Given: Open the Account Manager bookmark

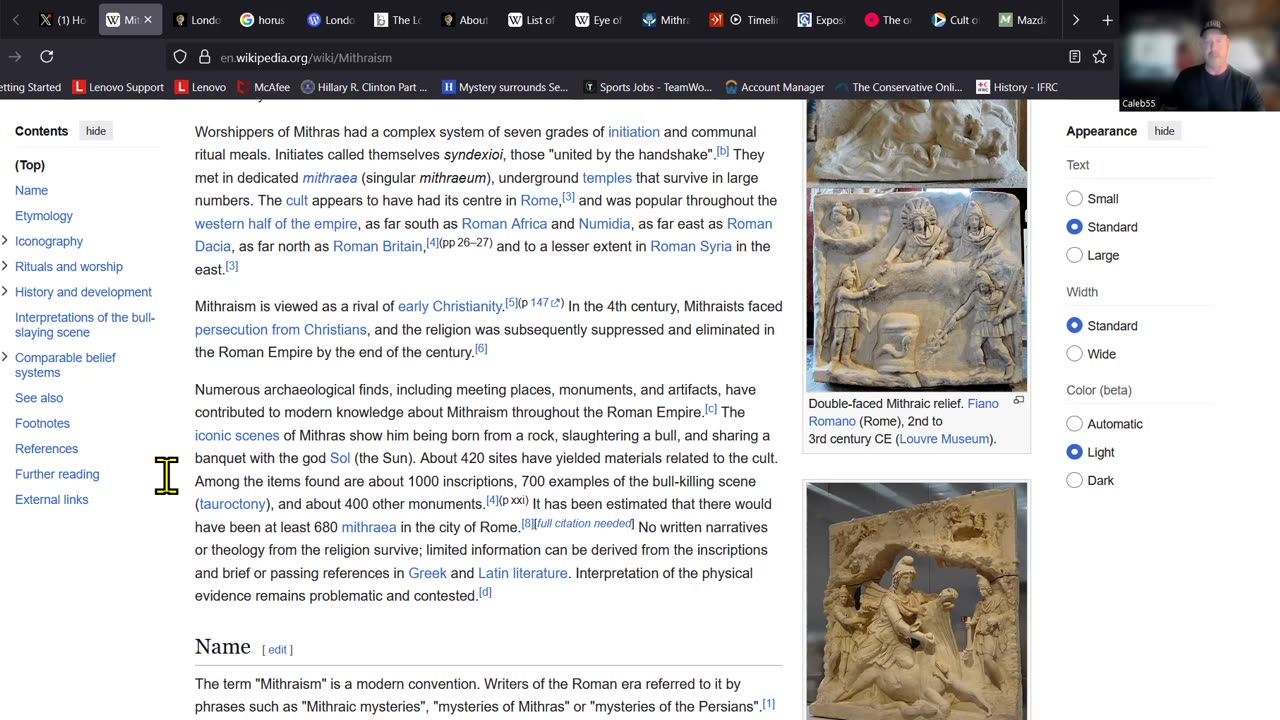Looking at the screenshot, I should [x=775, y=87].
